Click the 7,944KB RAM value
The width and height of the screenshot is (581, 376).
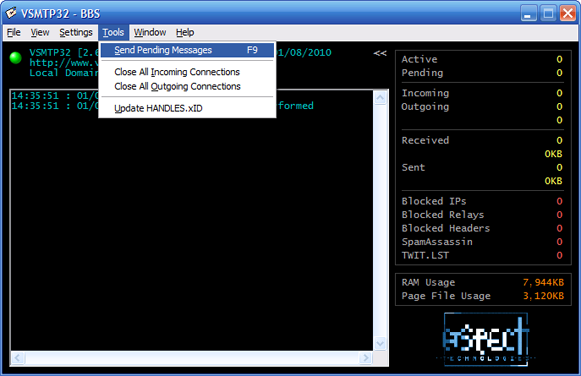pyautogui.click(x=543, y=283)
